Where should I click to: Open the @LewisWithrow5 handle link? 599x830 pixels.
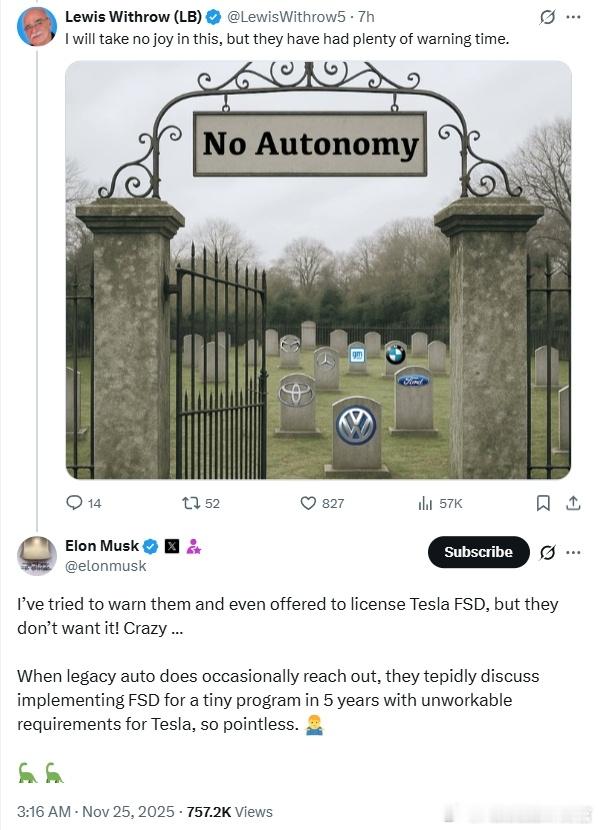[x=286, y=17]
